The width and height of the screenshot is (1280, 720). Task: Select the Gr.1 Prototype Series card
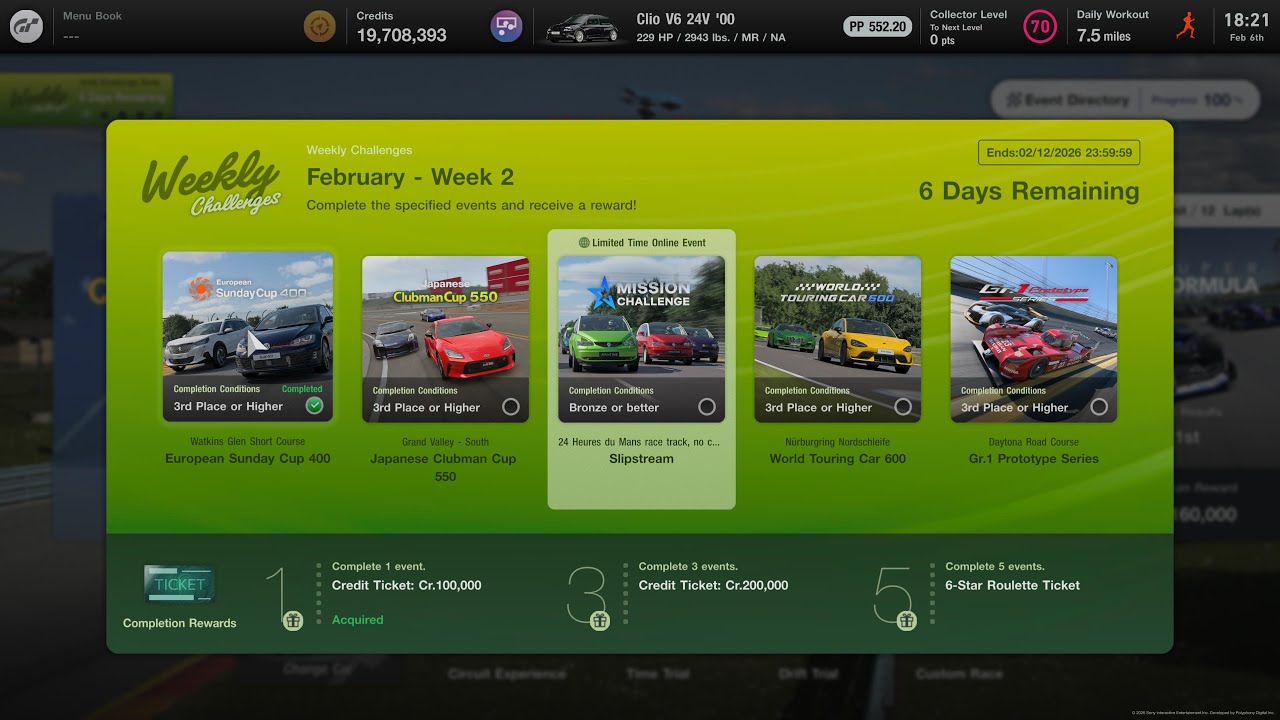coord(1033,339)
